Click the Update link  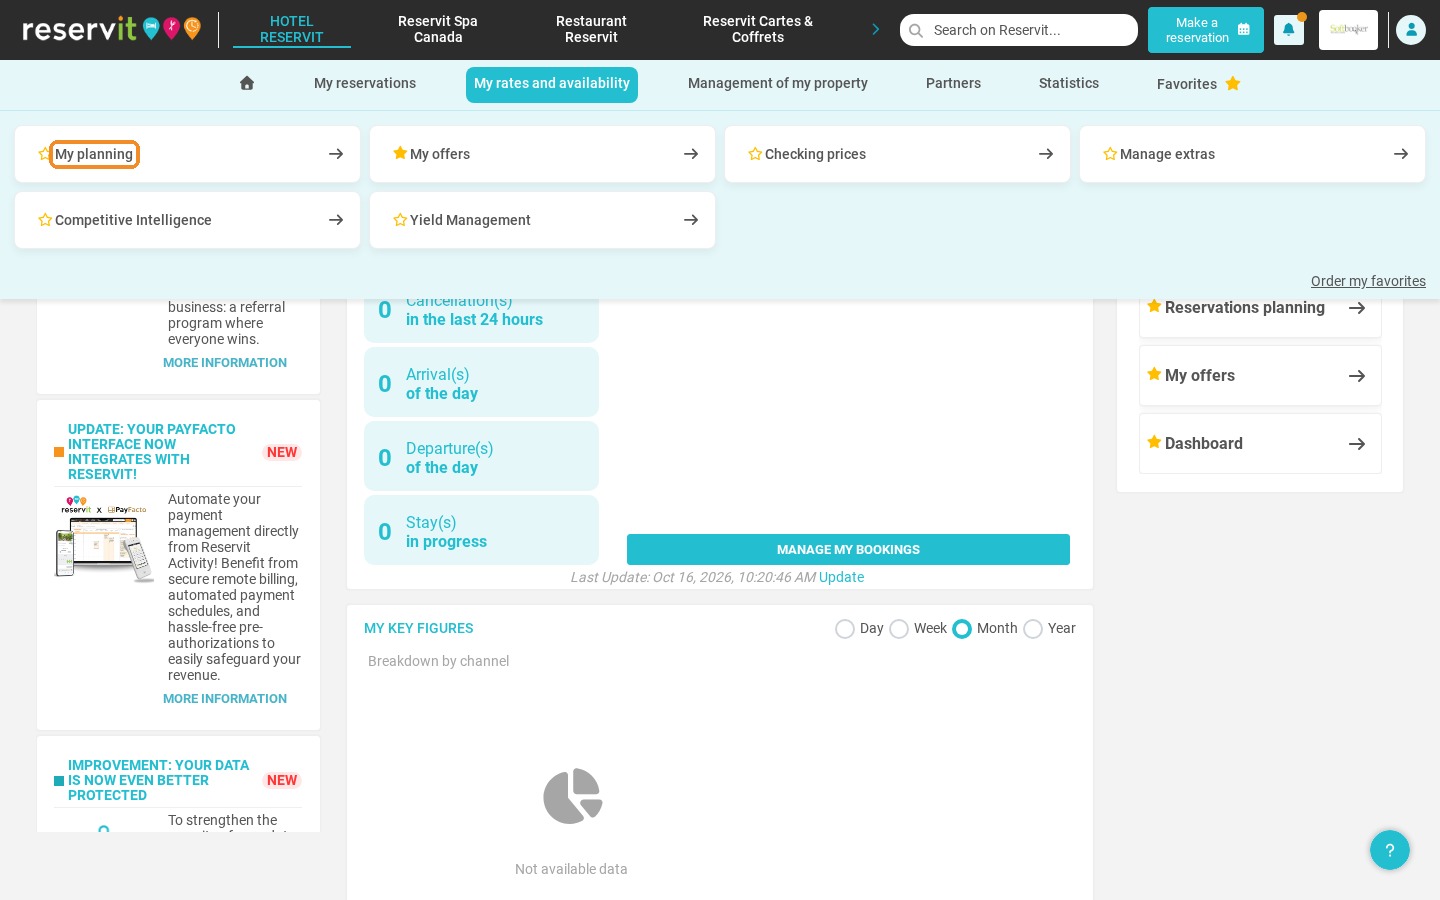(841, 577)
